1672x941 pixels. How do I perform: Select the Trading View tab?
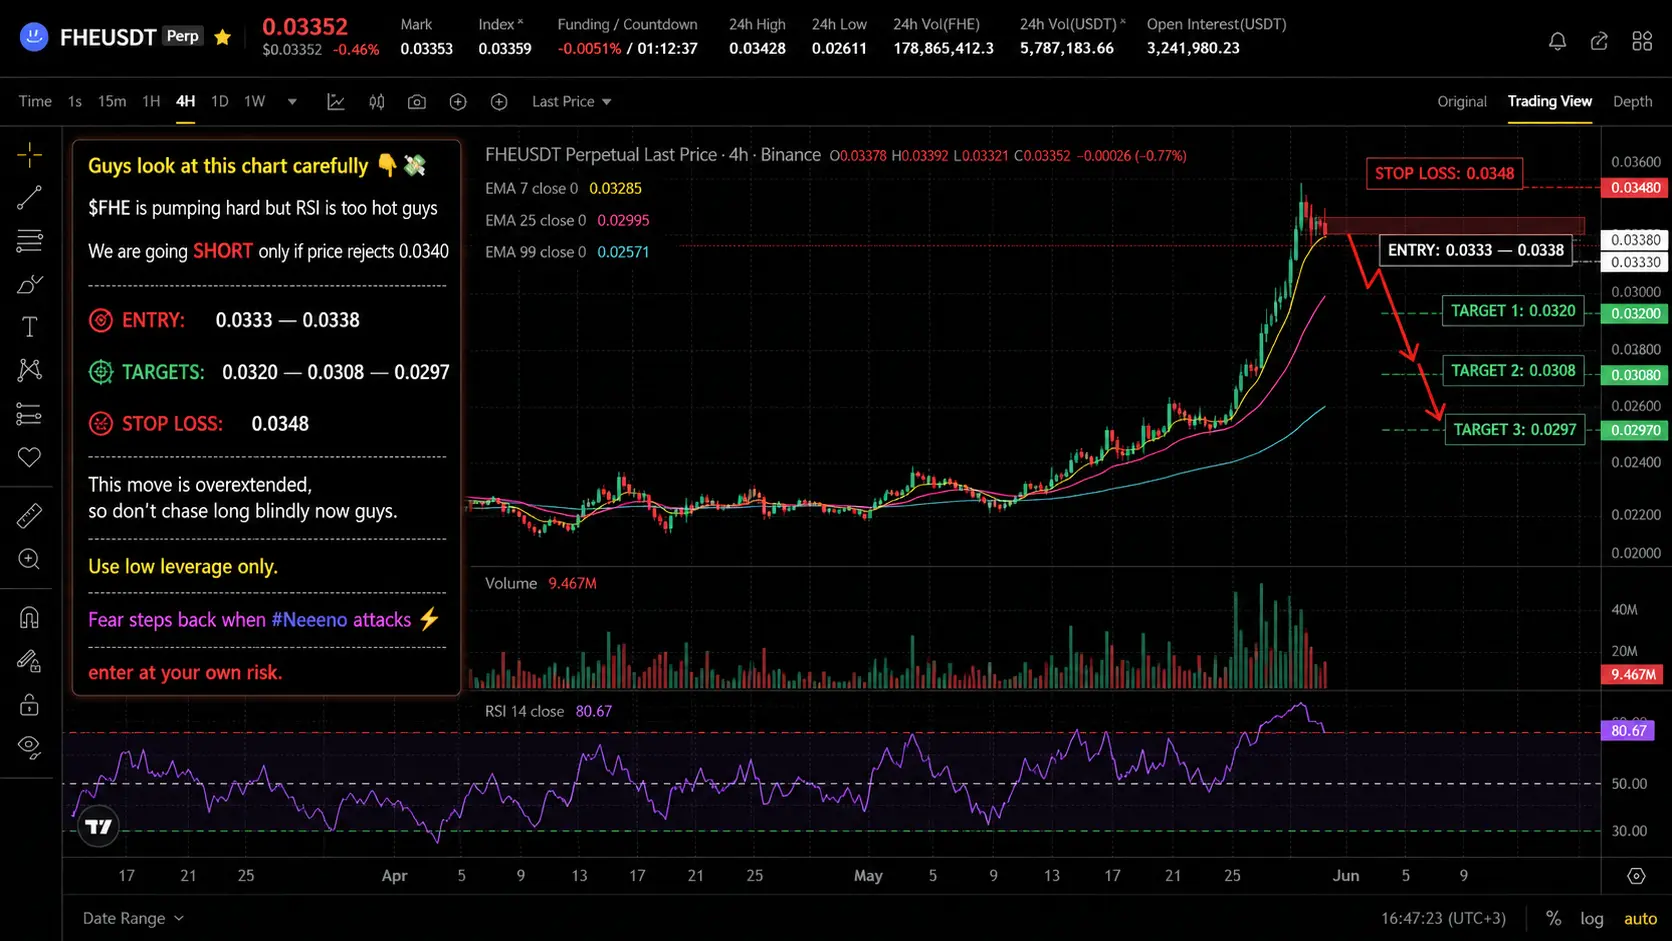pyautogui.click(x=1550, y=102)
